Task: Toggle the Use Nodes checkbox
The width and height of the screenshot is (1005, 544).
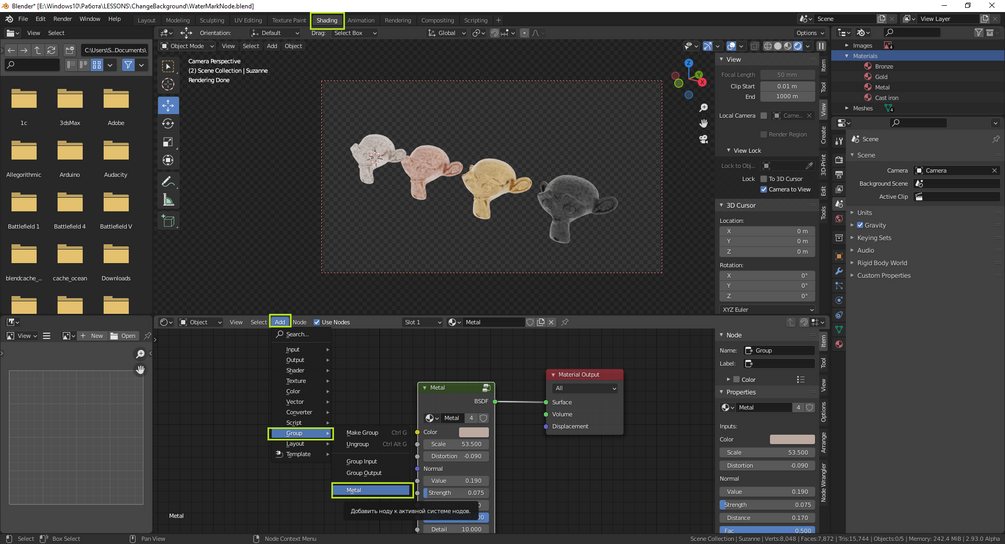Action: 317,322
